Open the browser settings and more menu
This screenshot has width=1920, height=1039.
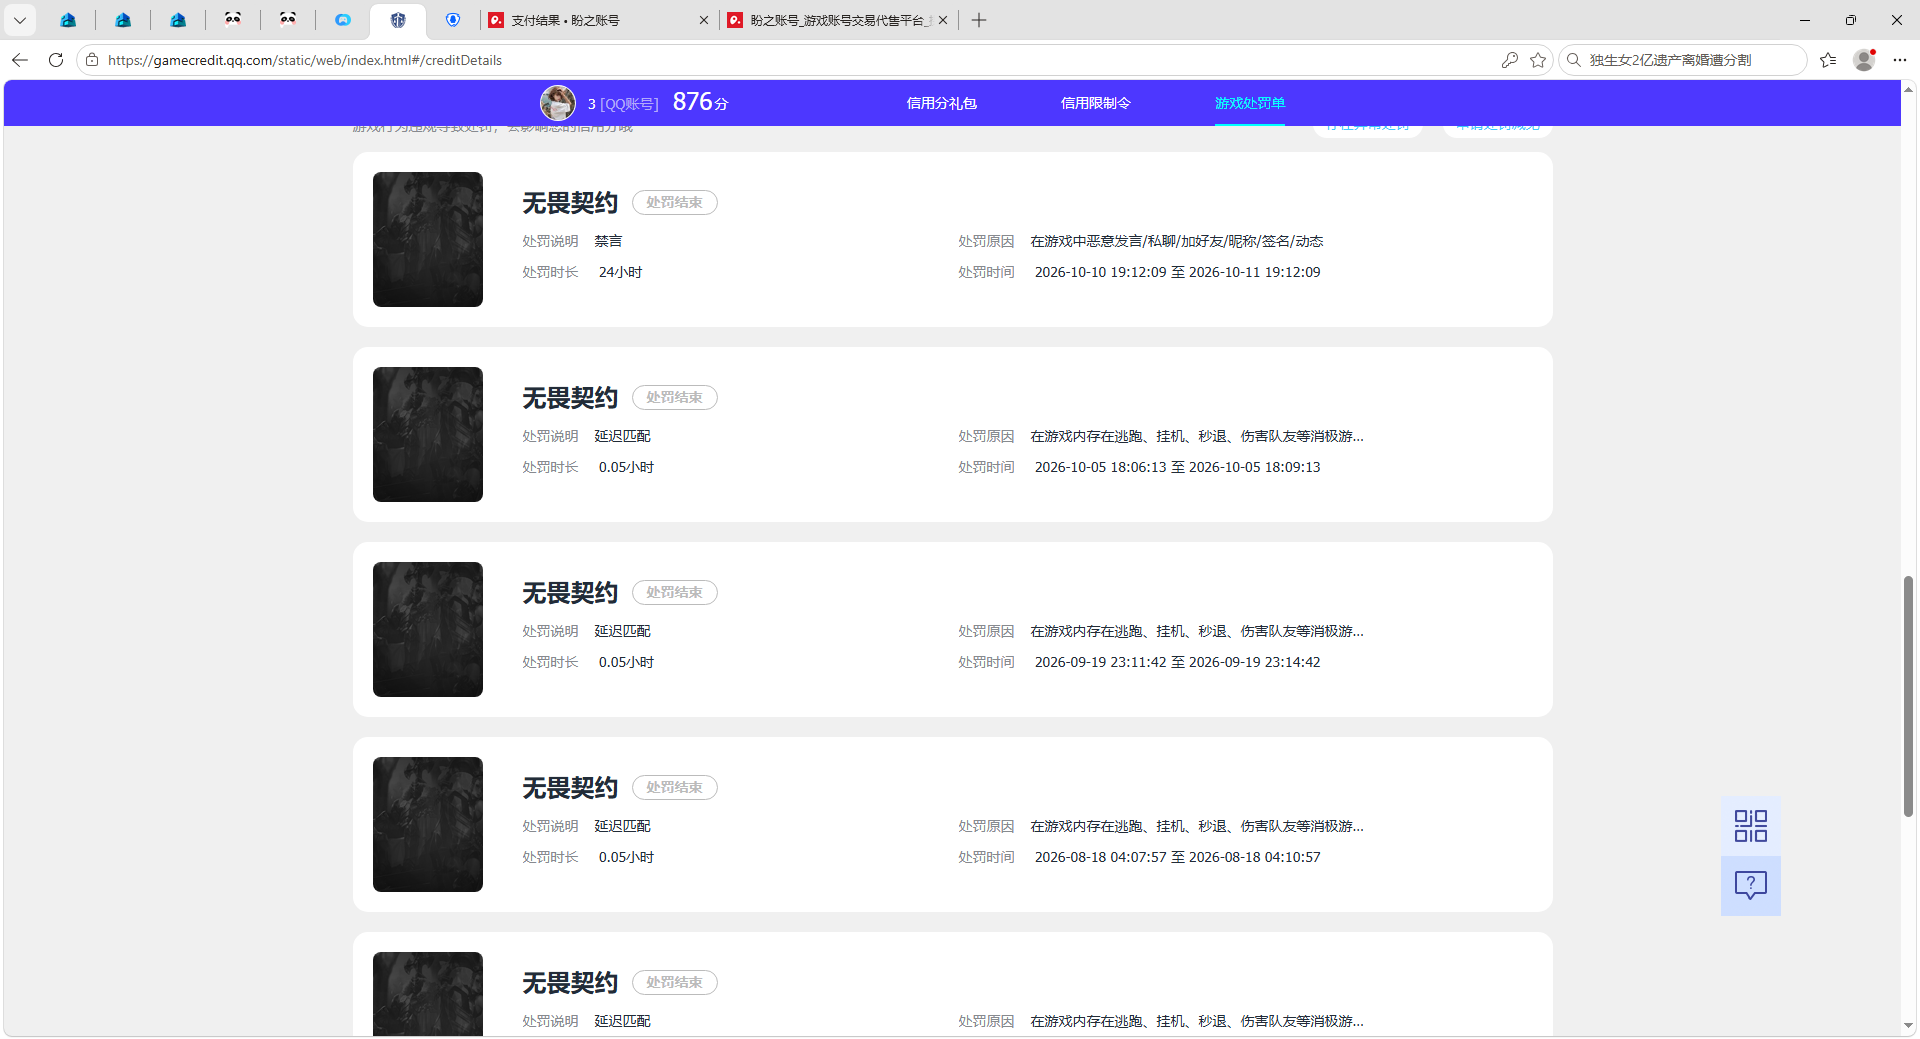[1900, 60]
